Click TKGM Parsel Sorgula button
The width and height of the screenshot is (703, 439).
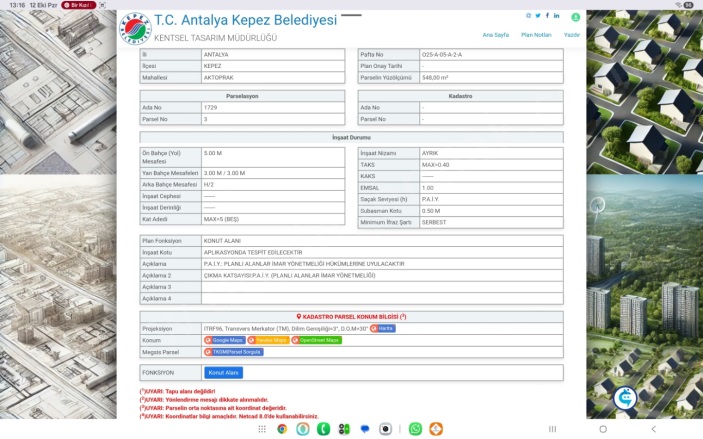pyautogui.click(x=232, y=352)
